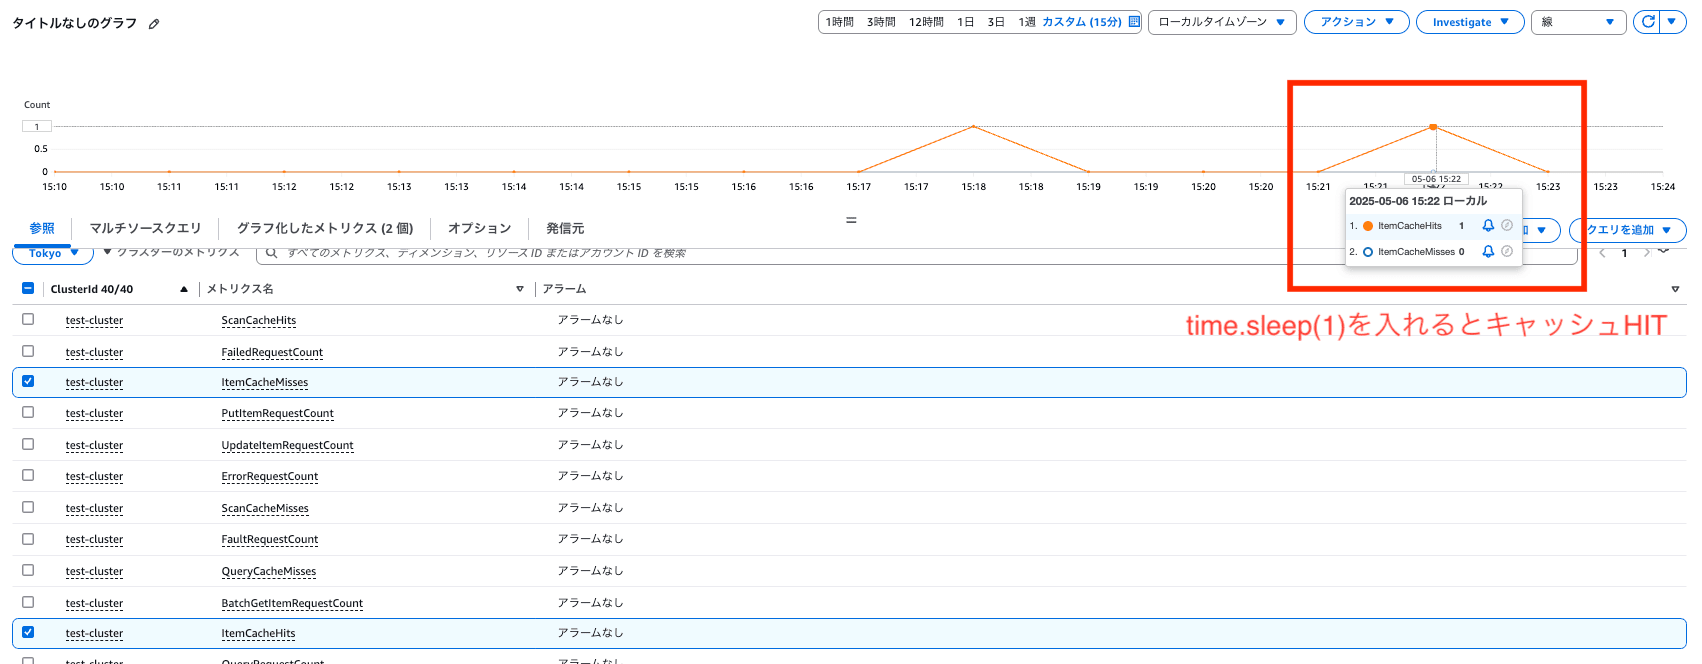Open compass icon for ItemCacheMisses in tooltip
The height and width of the screenshot is (664, 1702).
(1507, 252)
